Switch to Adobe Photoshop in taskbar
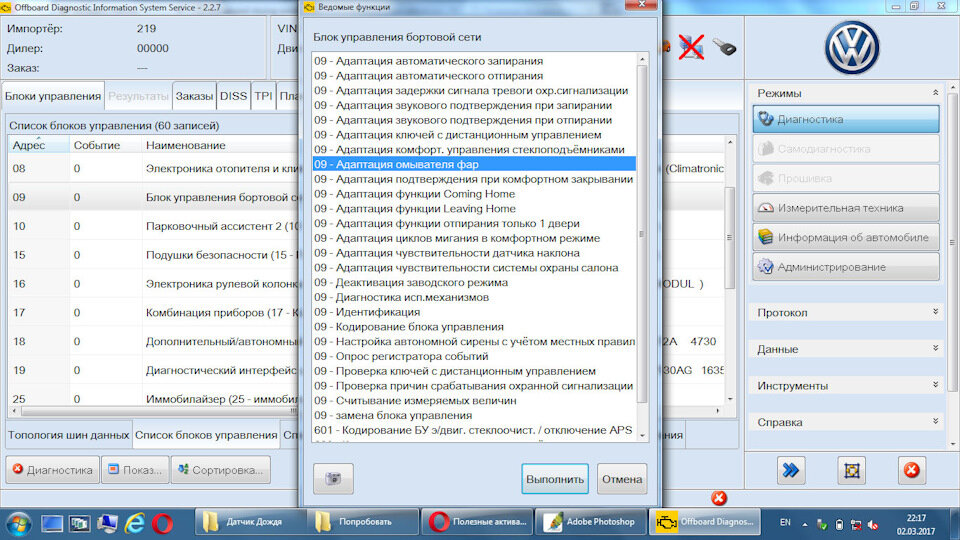Image resolution: width=960 pixels, height=540 pixels. coord(590,522)
